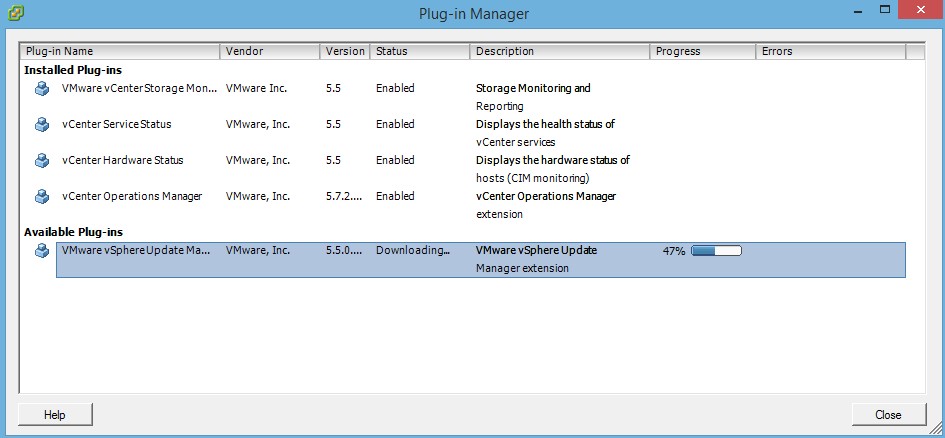Screen dimensions: 945x438
Task: Click version 5.5.0.... of Update Manager
Action: point(344,250)
